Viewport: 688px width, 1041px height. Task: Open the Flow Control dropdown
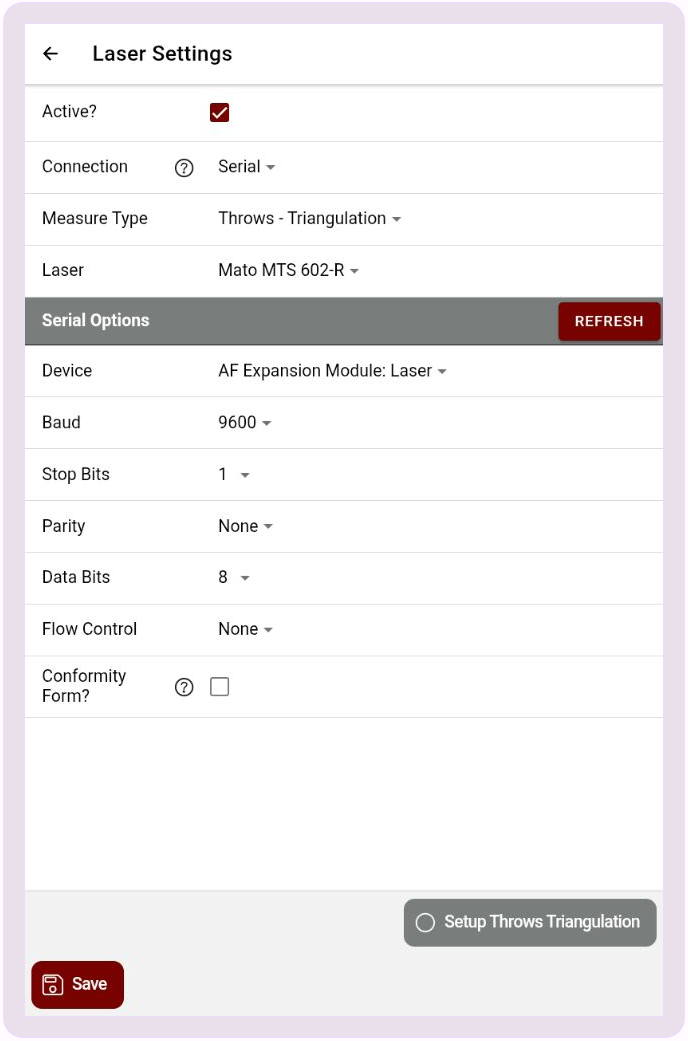coord(245,629)
